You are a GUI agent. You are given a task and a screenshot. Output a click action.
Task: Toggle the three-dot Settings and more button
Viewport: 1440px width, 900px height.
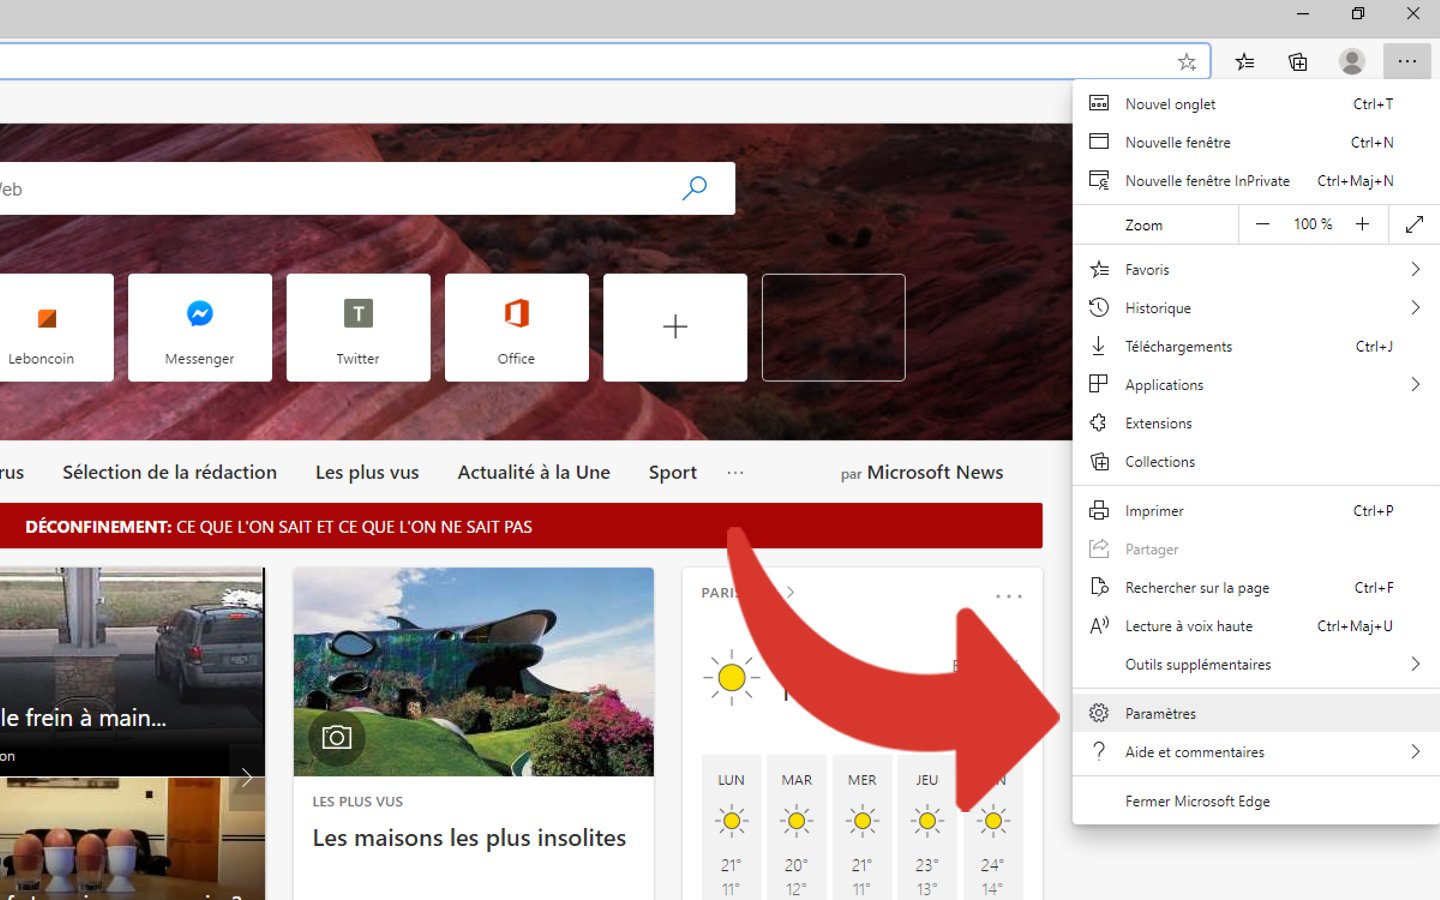pos(1407,62)
